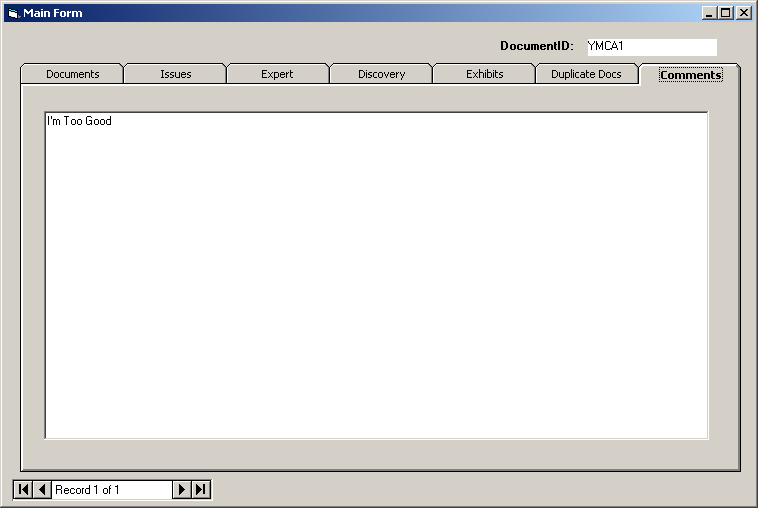The width and height of the screenshot is (758, 508).
Task: Switch to the Documents tab
Action: coord(72,74)
